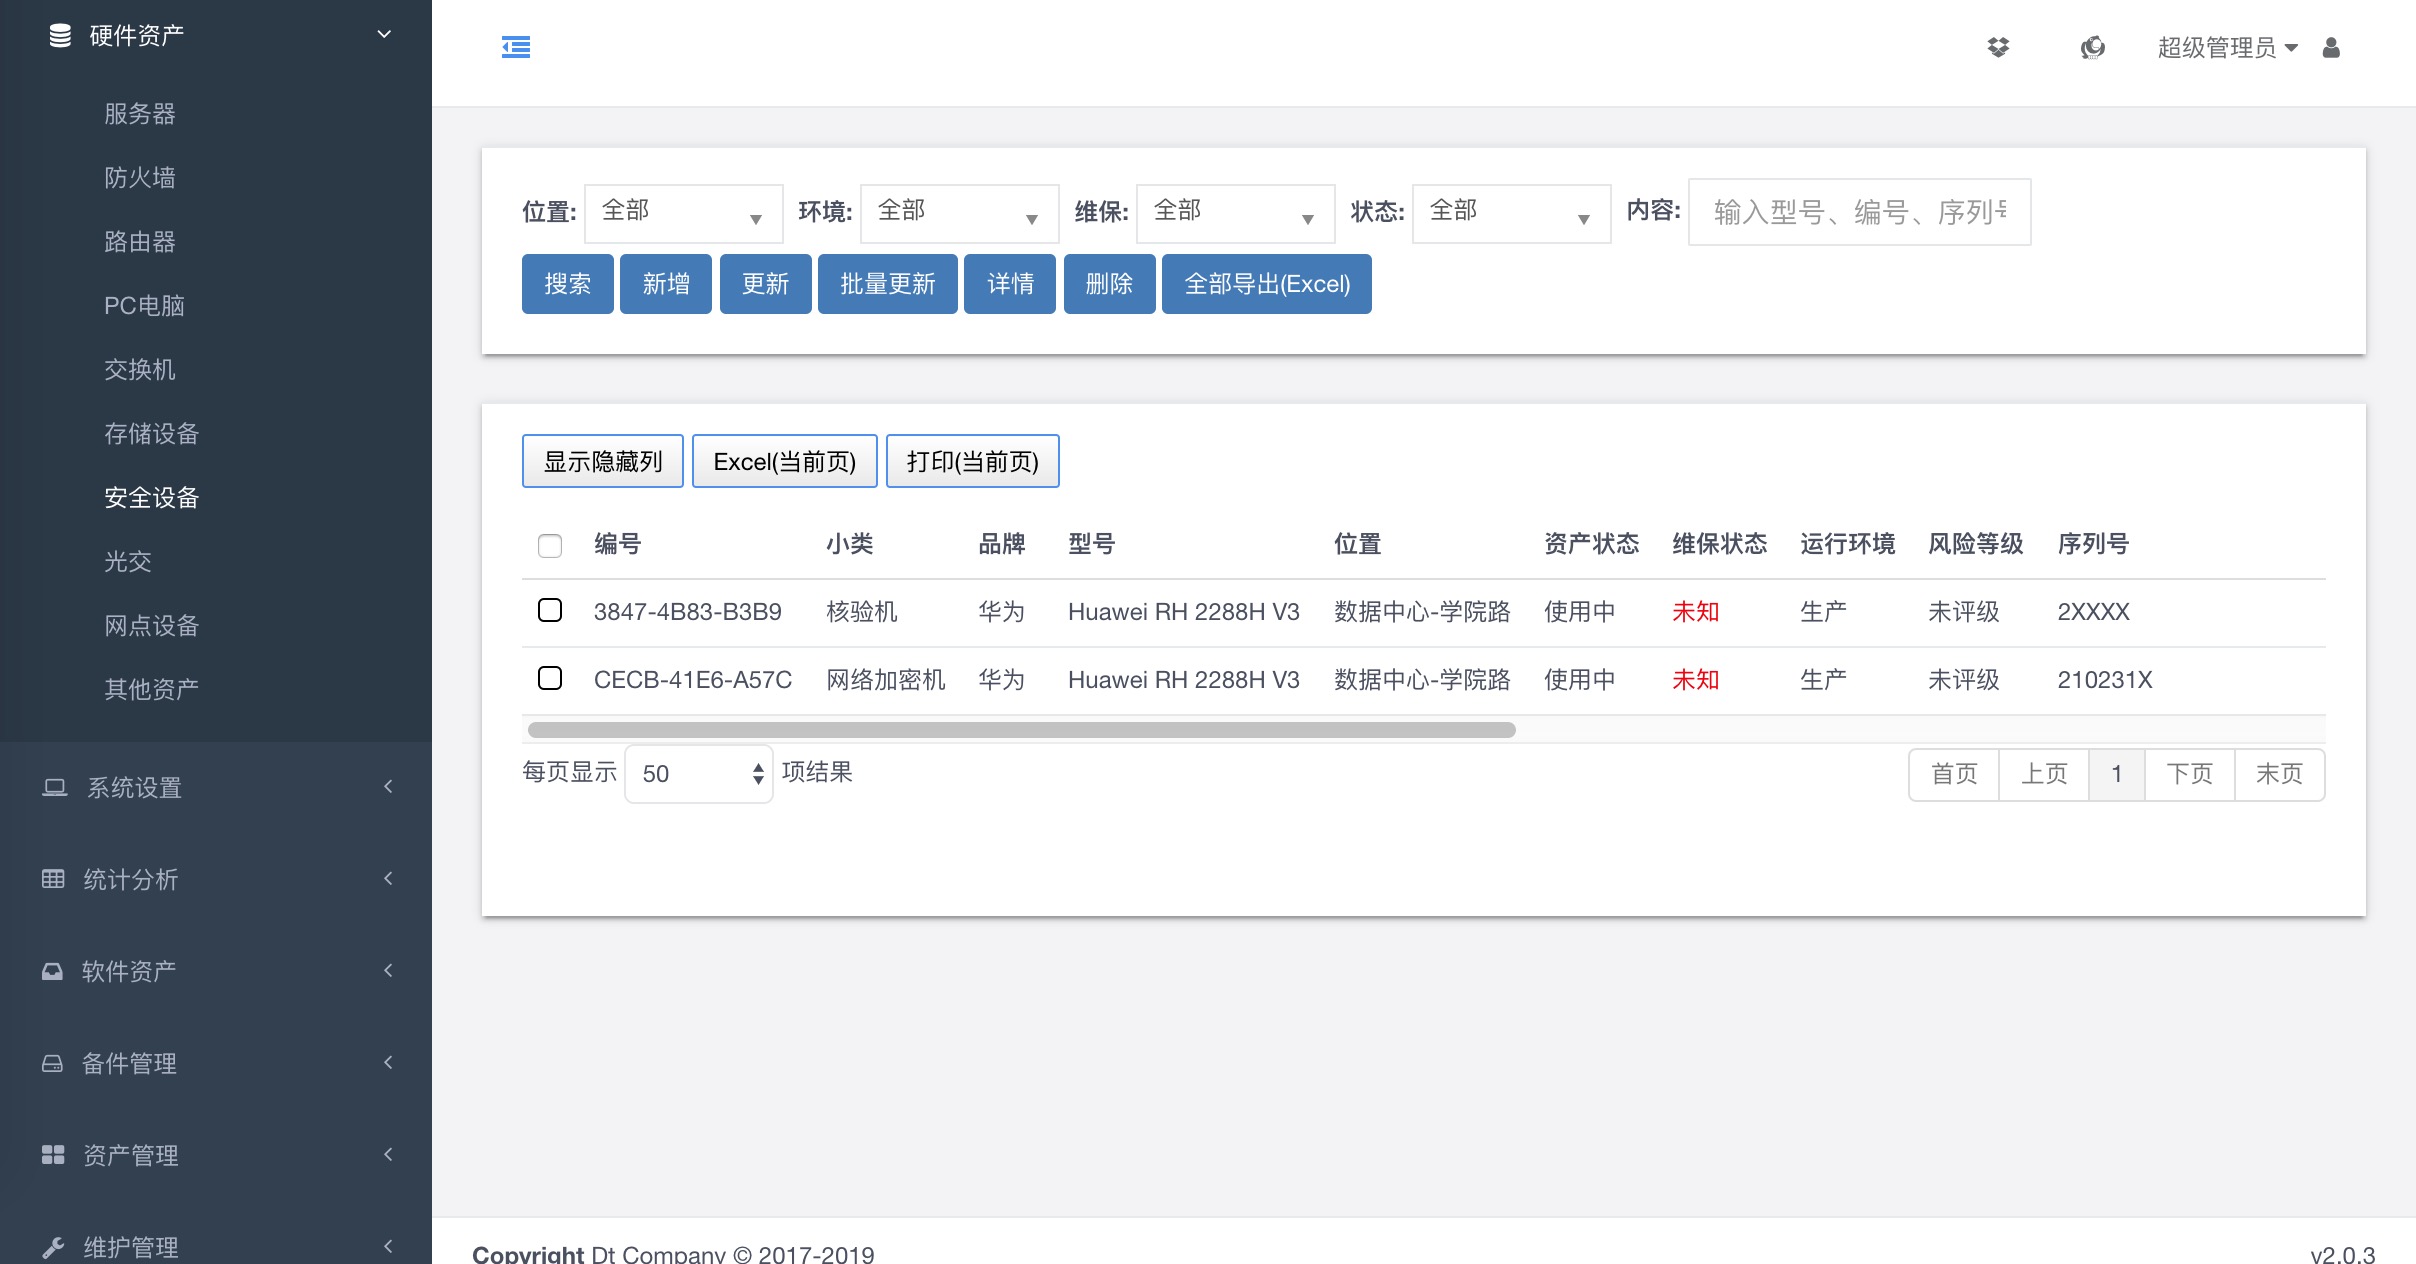Open the user profile icon at top right

point(2330,47)
